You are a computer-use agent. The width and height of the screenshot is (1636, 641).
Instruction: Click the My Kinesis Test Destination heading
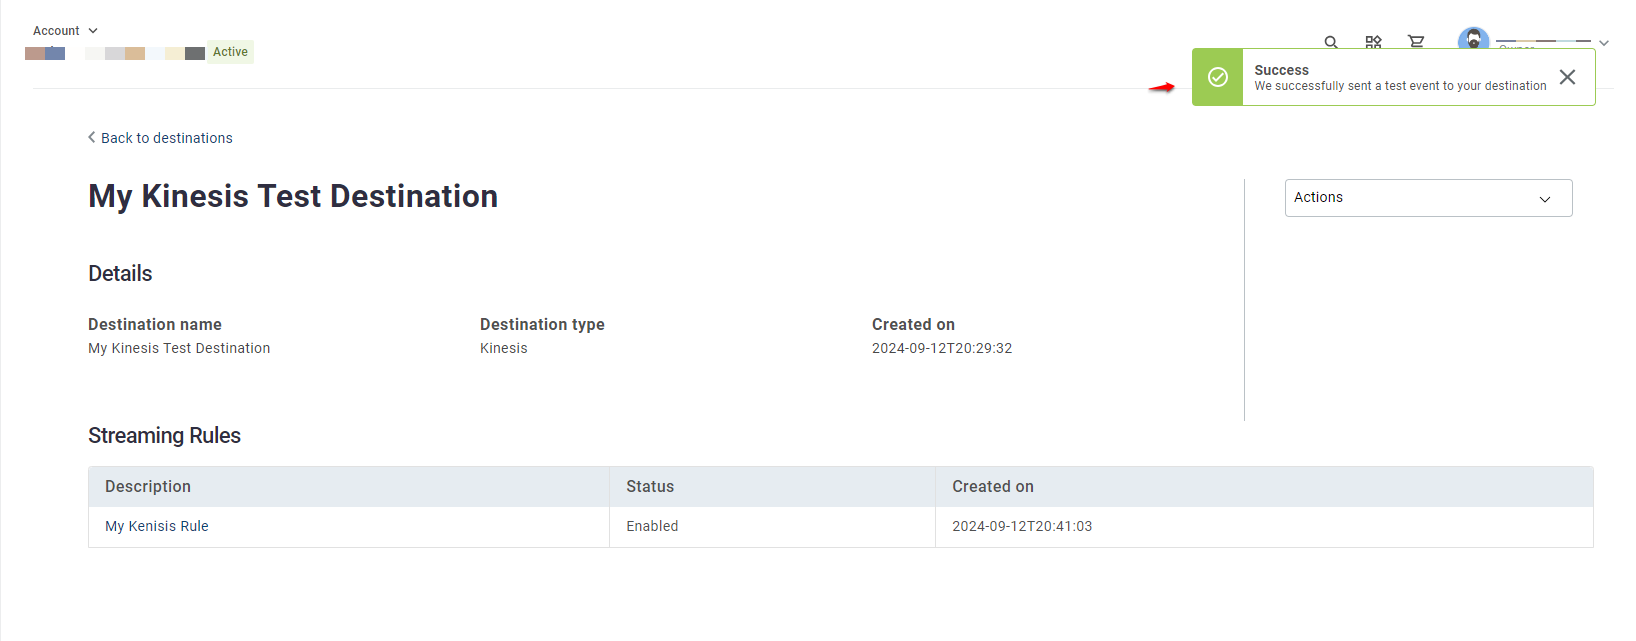tap(293, 196)
